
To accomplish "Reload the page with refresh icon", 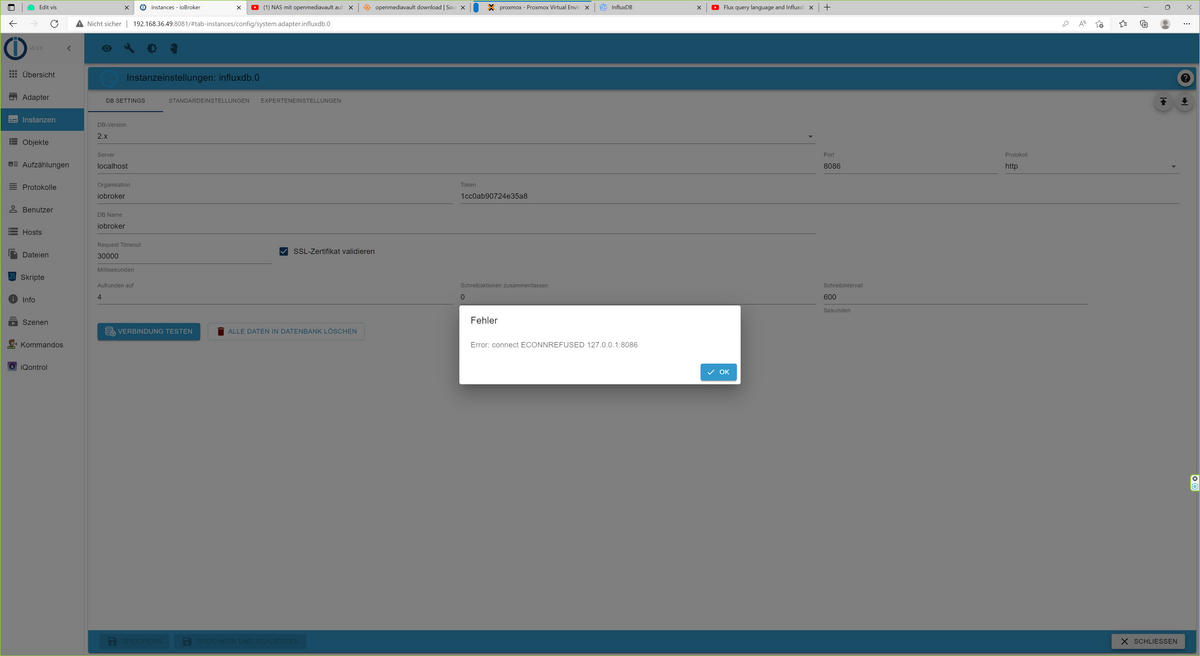I will [56, 23].
